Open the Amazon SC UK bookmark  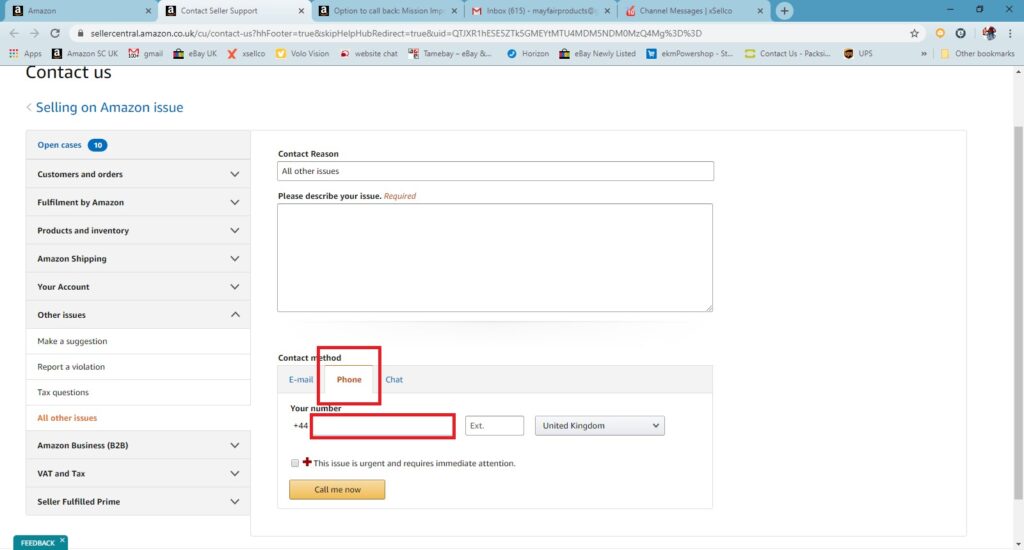coord(85,54)
